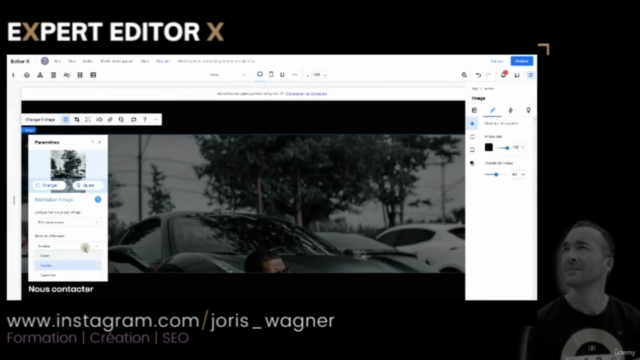Click the link icon on image toolbar
640x360 pixels.
(x=110, y=120)
